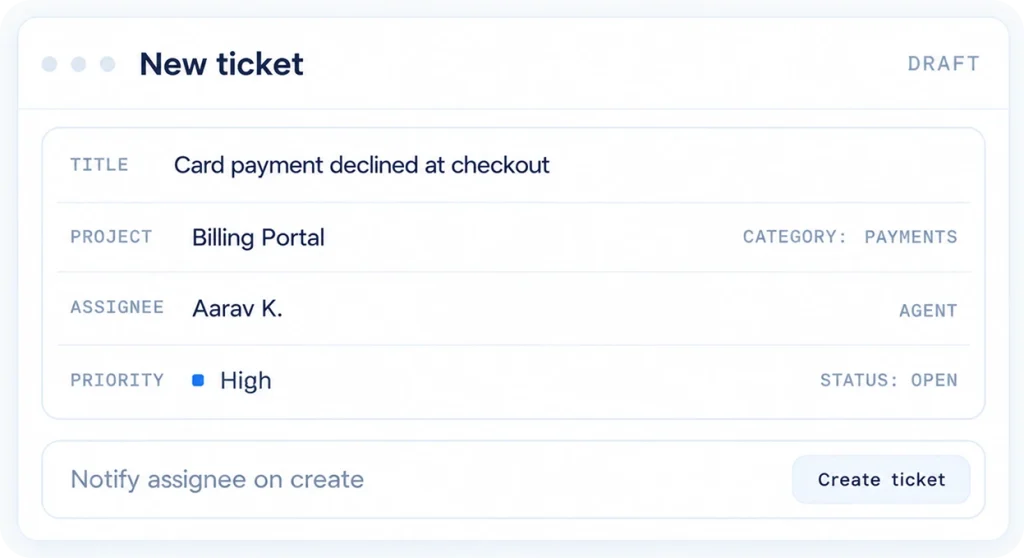Click the middle window control dot
The height and width of the screenshot is (558, 1024).
[78, 64]
